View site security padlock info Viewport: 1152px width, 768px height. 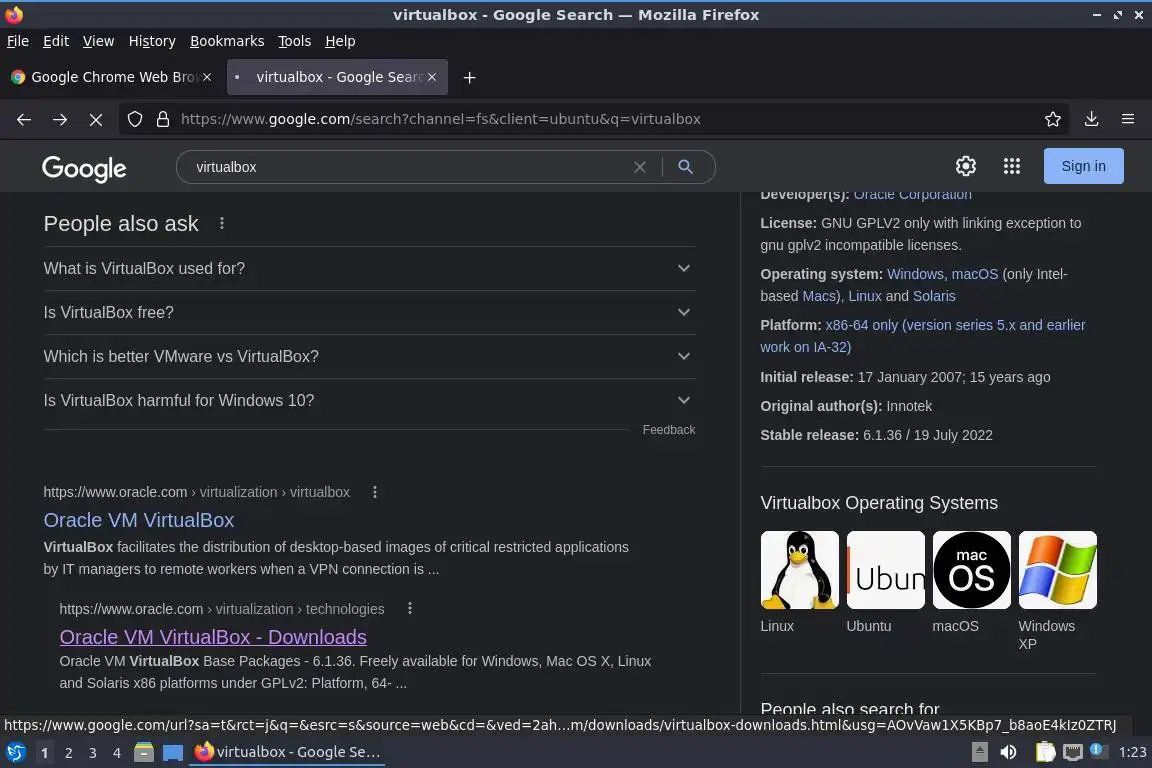163,119
